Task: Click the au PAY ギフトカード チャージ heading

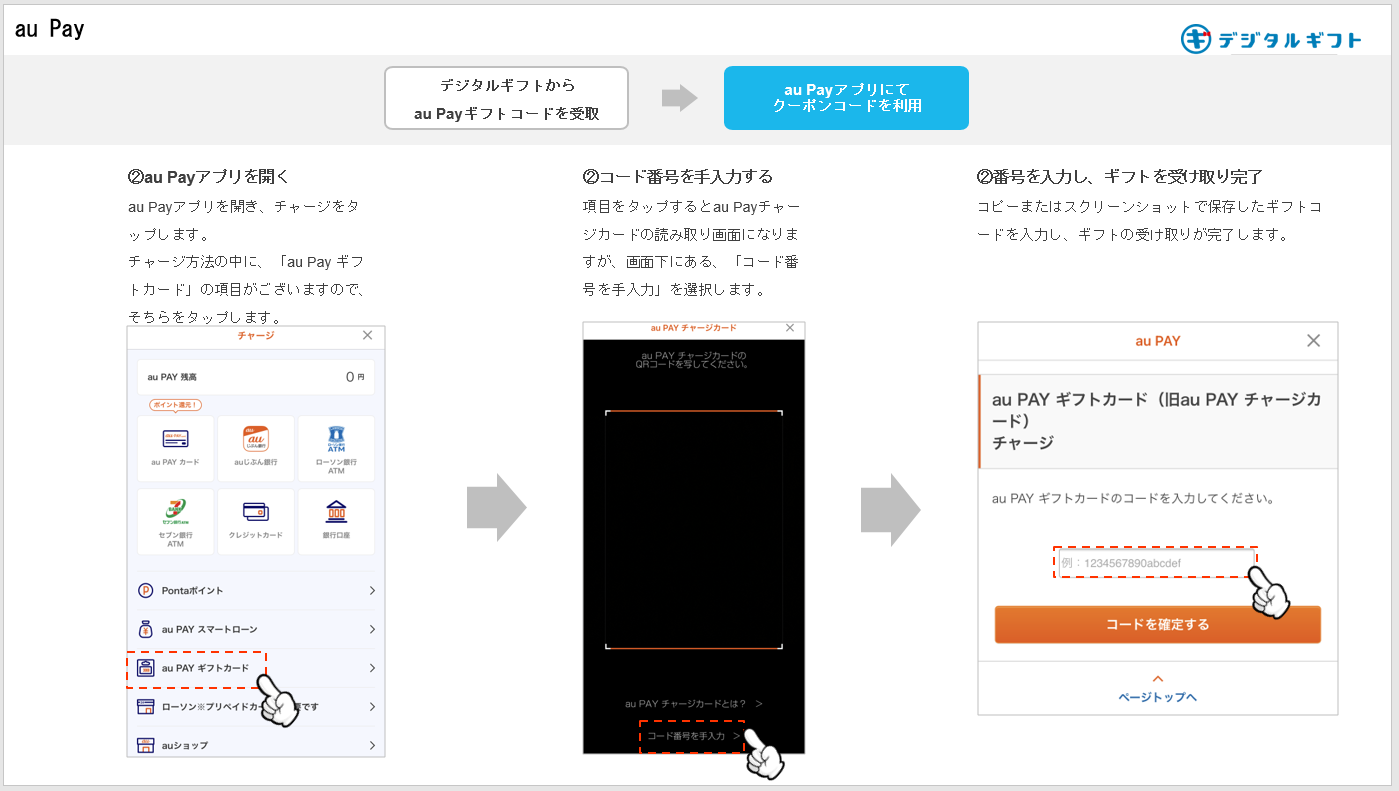Action: click(1158, 421)
